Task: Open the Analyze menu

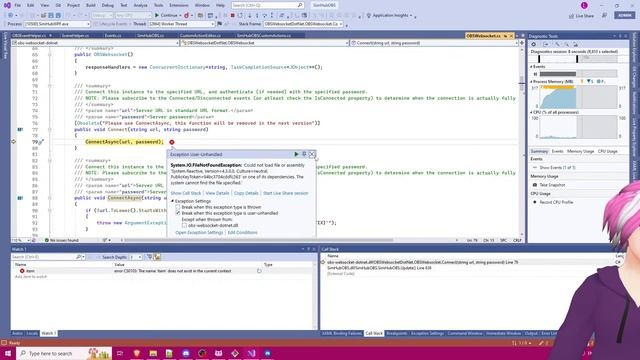Action: click(140, 5)
